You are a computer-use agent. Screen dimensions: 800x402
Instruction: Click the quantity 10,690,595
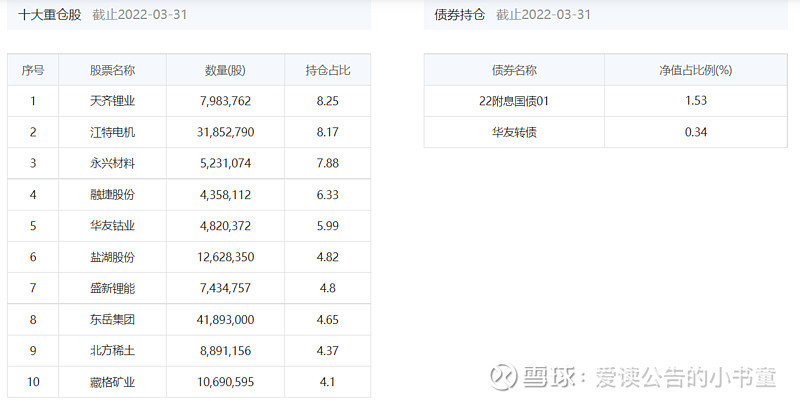pyautogui.click(x=226, y=382)
